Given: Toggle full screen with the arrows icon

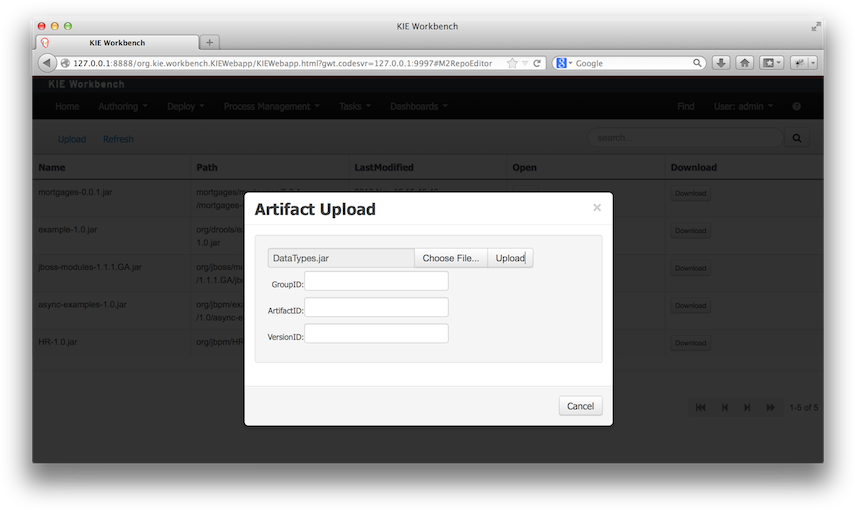Looking at the screenshot, I should (x=816, y=26).
